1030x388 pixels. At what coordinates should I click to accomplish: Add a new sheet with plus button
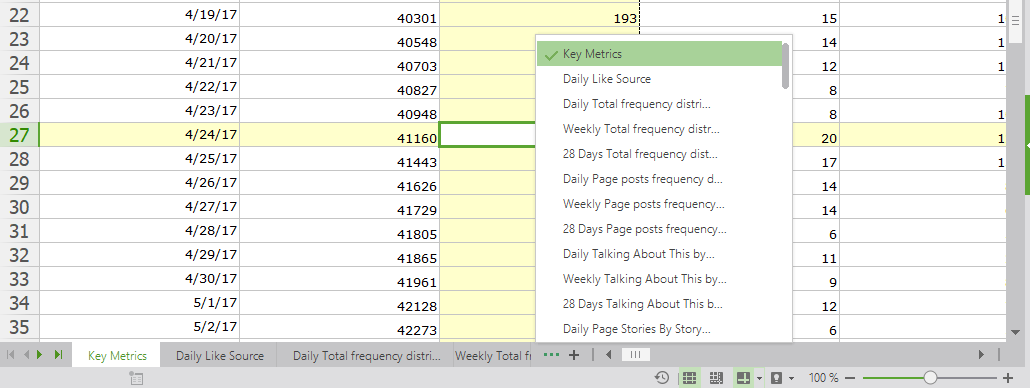point(573,355)
